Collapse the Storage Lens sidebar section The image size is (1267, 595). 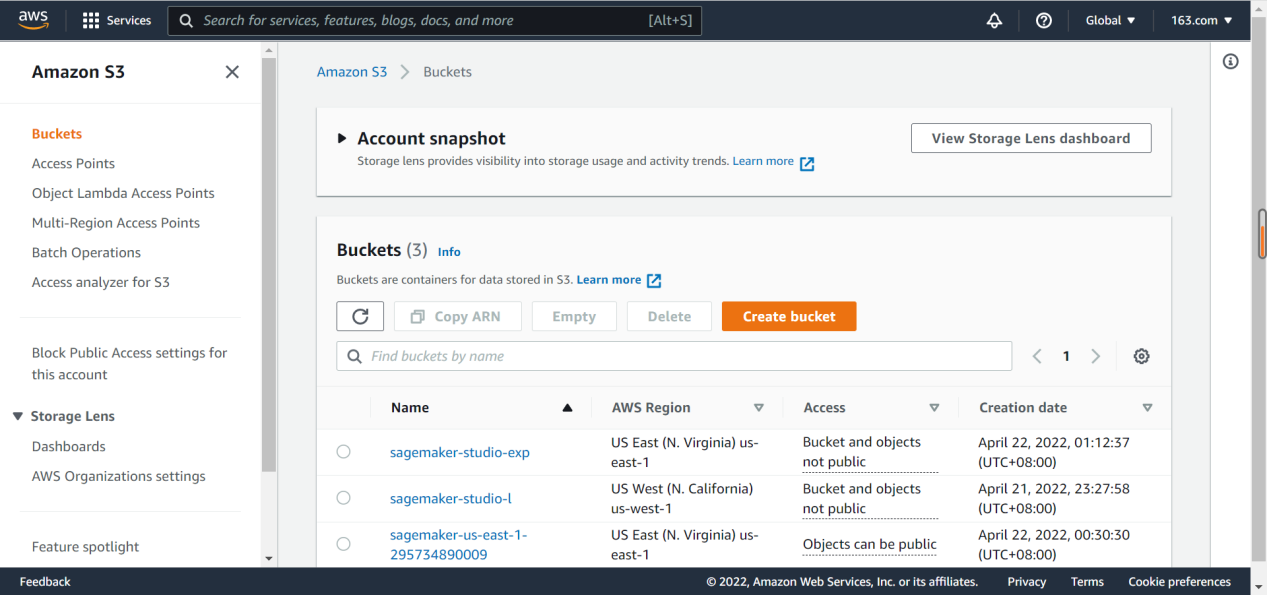tap(18, 416)
